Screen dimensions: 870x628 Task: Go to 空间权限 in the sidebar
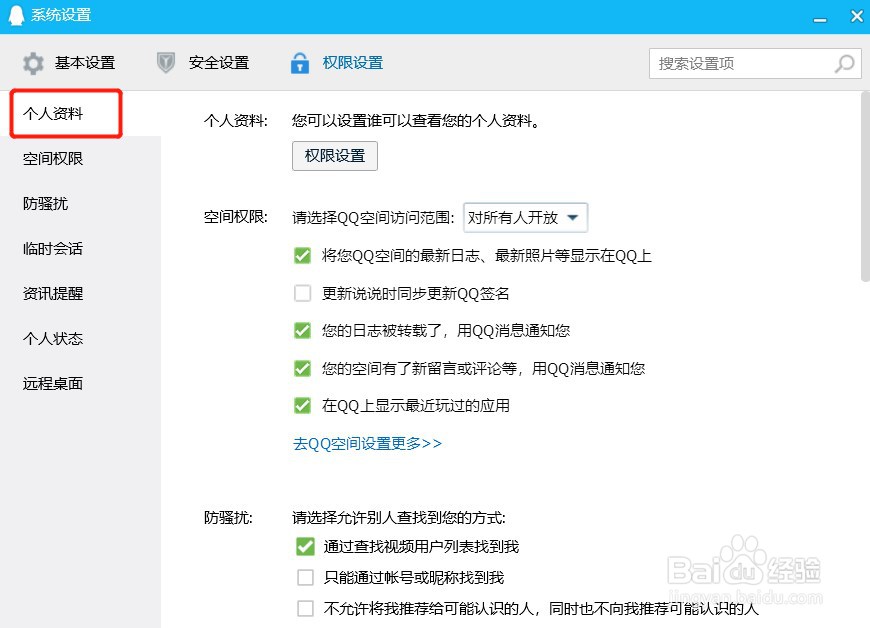[x=53, y=159]
